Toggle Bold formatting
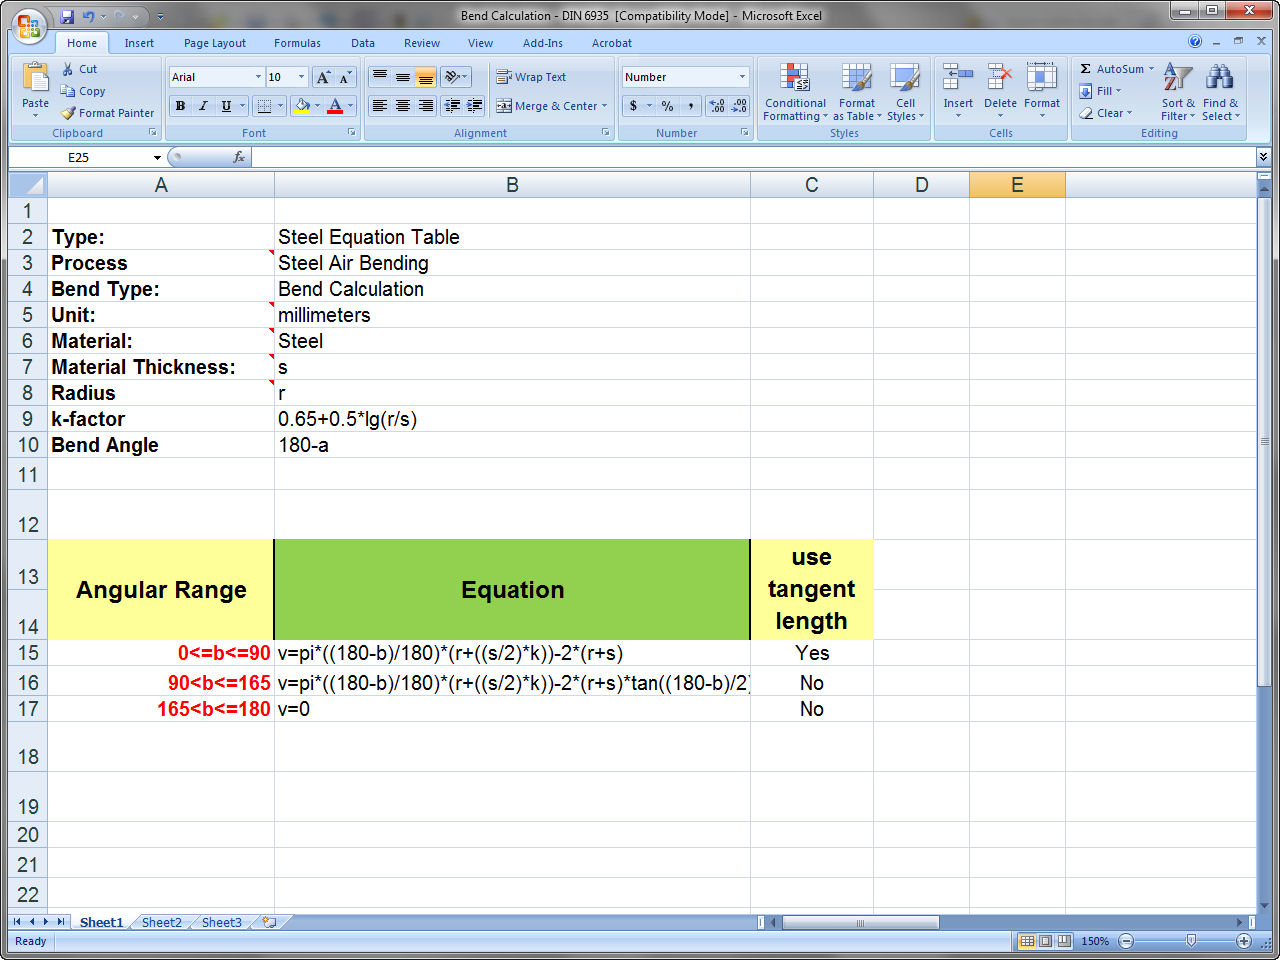 (x=180, y=106)
